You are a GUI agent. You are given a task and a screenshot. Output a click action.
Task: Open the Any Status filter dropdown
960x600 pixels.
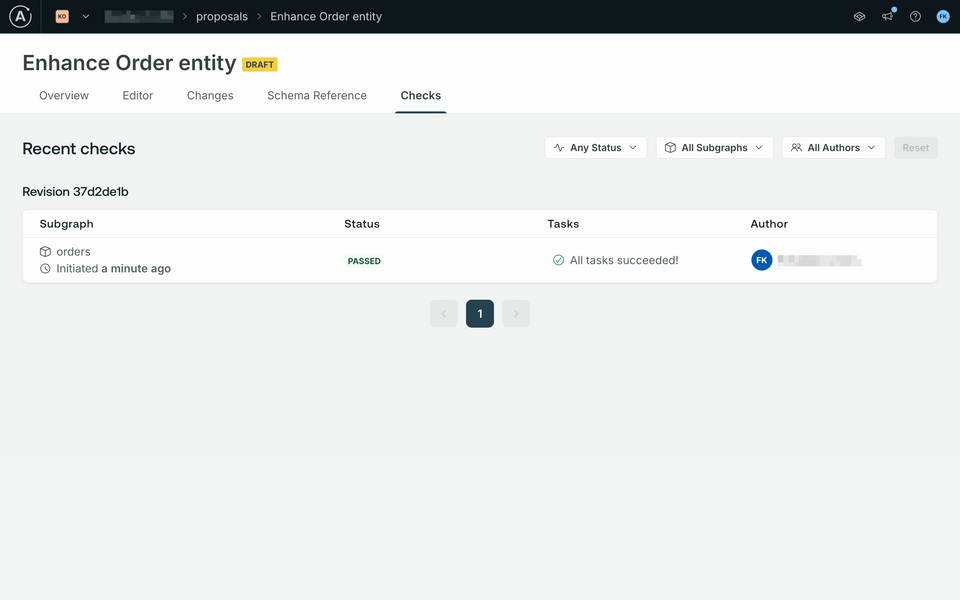click(596, 148)
